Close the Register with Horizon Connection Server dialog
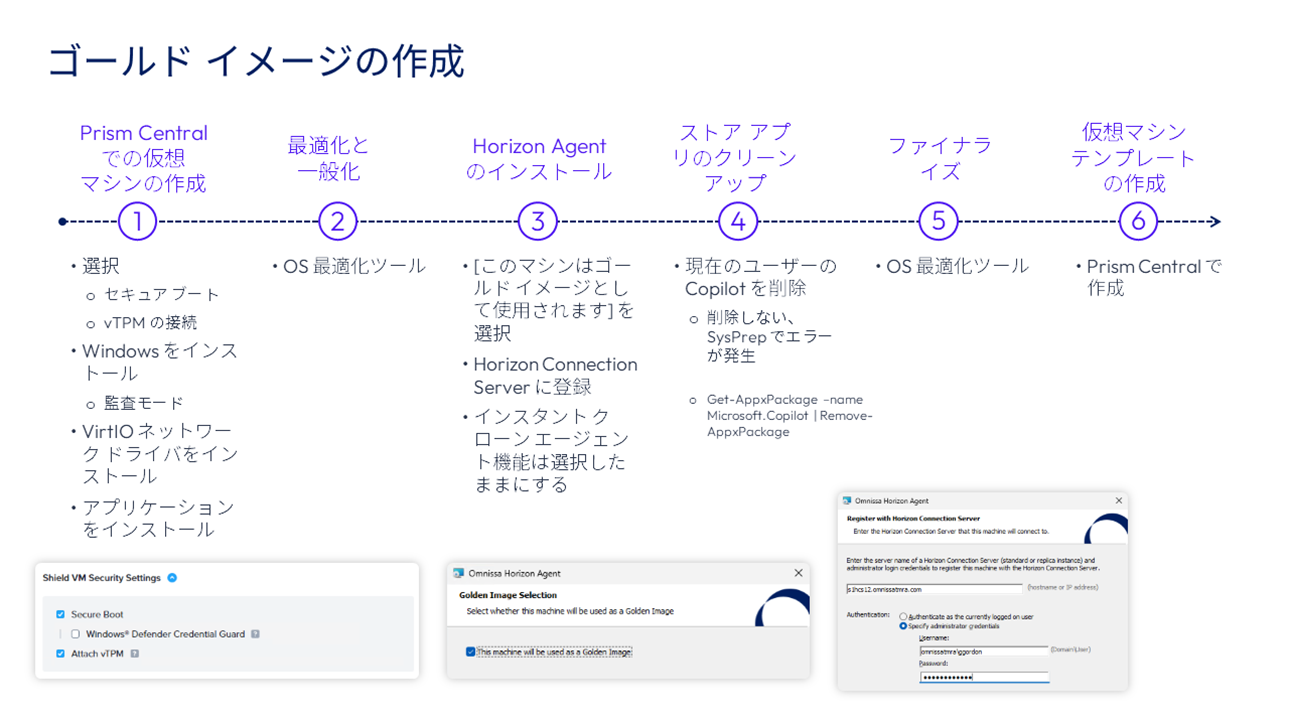This screenshot has width=1289, height=701. [1118, 501]
